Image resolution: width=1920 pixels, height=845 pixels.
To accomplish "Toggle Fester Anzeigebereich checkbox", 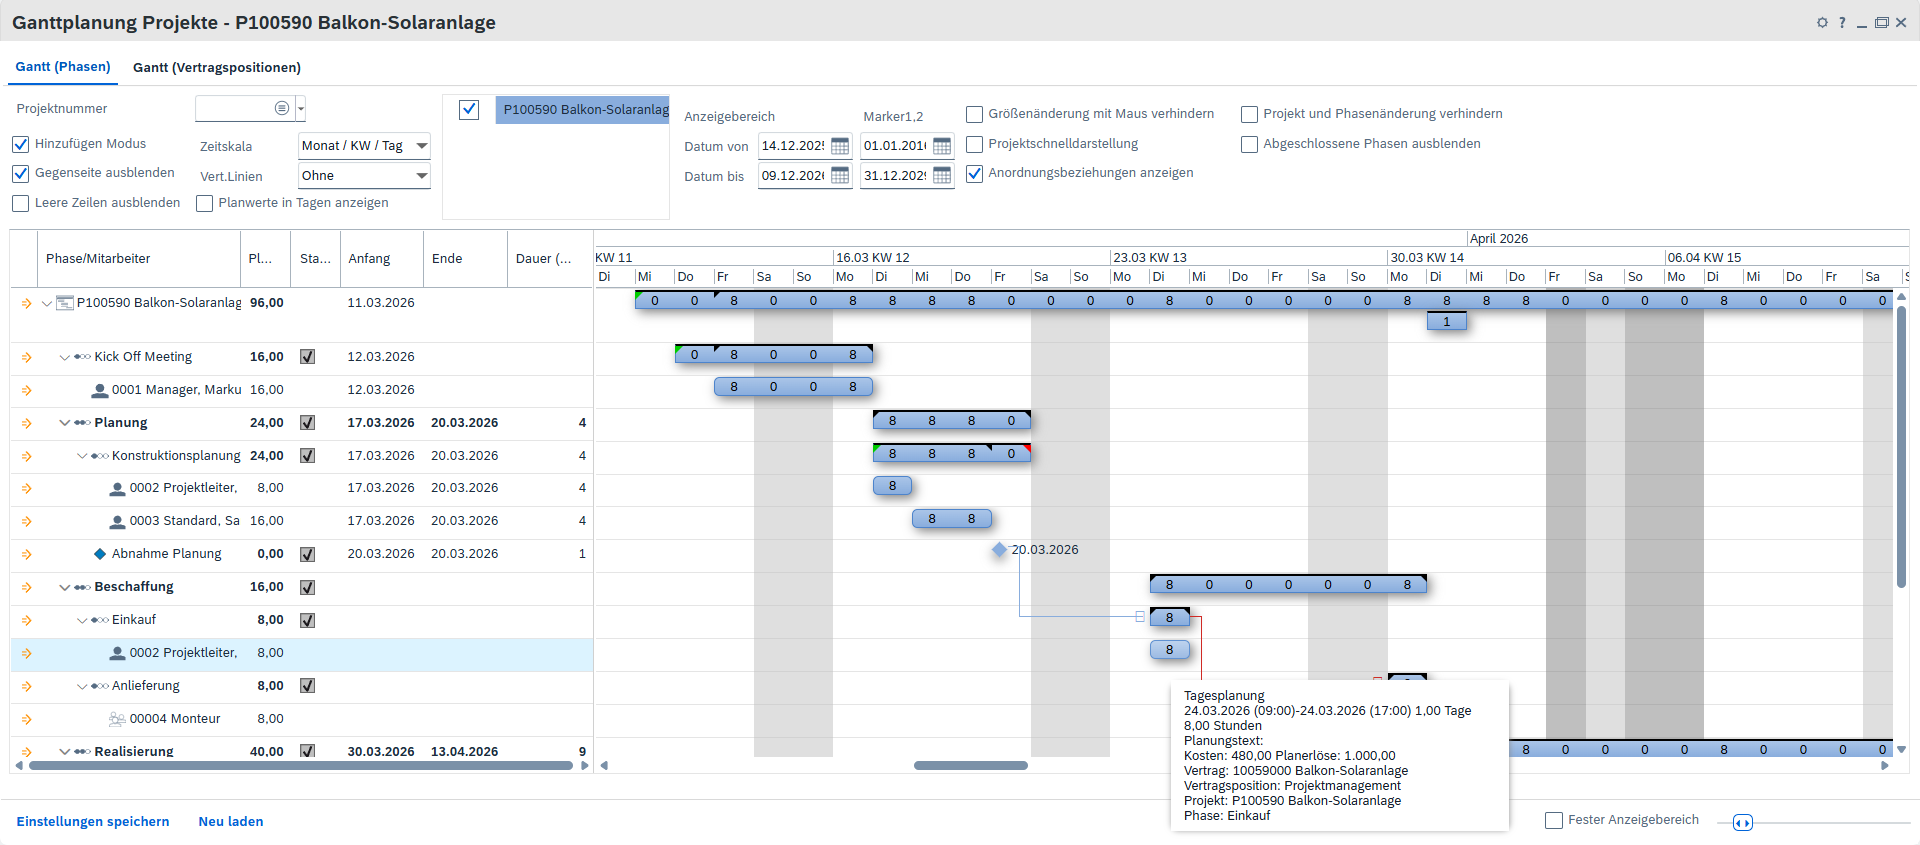I will 1553,821.
